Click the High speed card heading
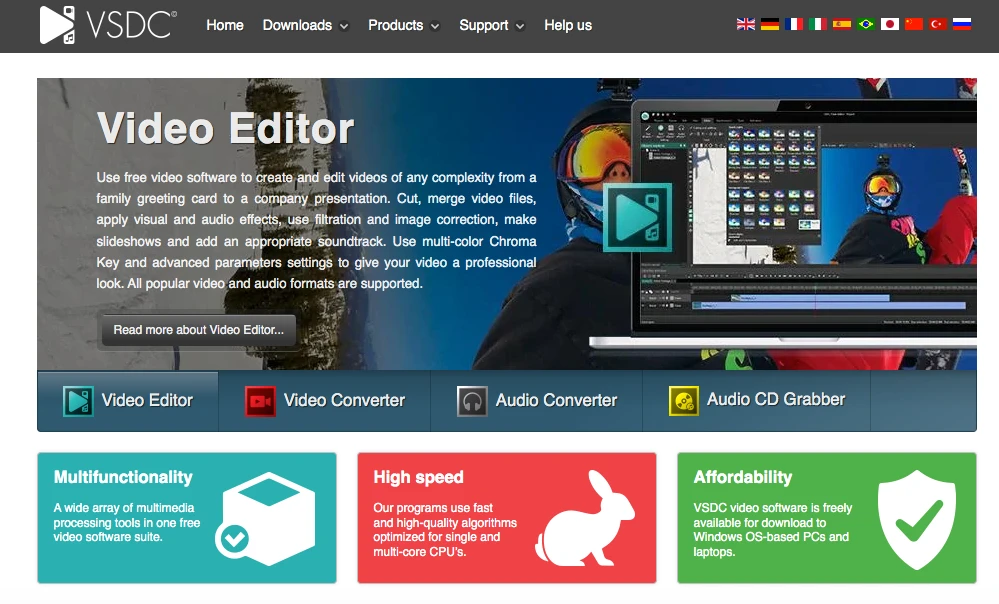 coord(419,477)
